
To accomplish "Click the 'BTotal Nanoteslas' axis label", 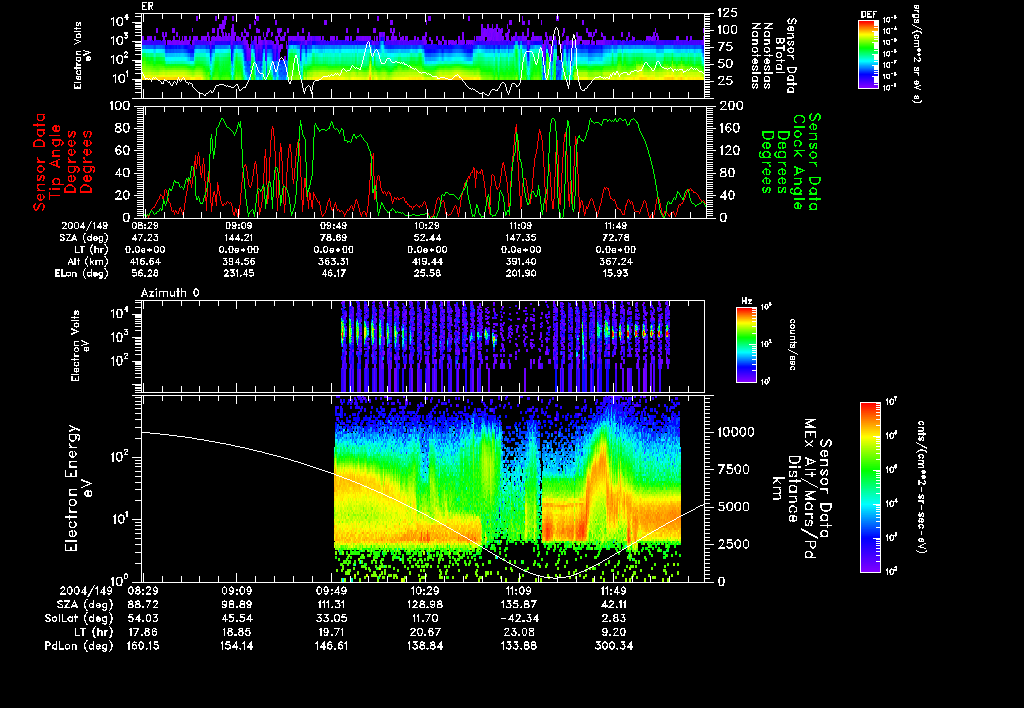I will point(774,54).
